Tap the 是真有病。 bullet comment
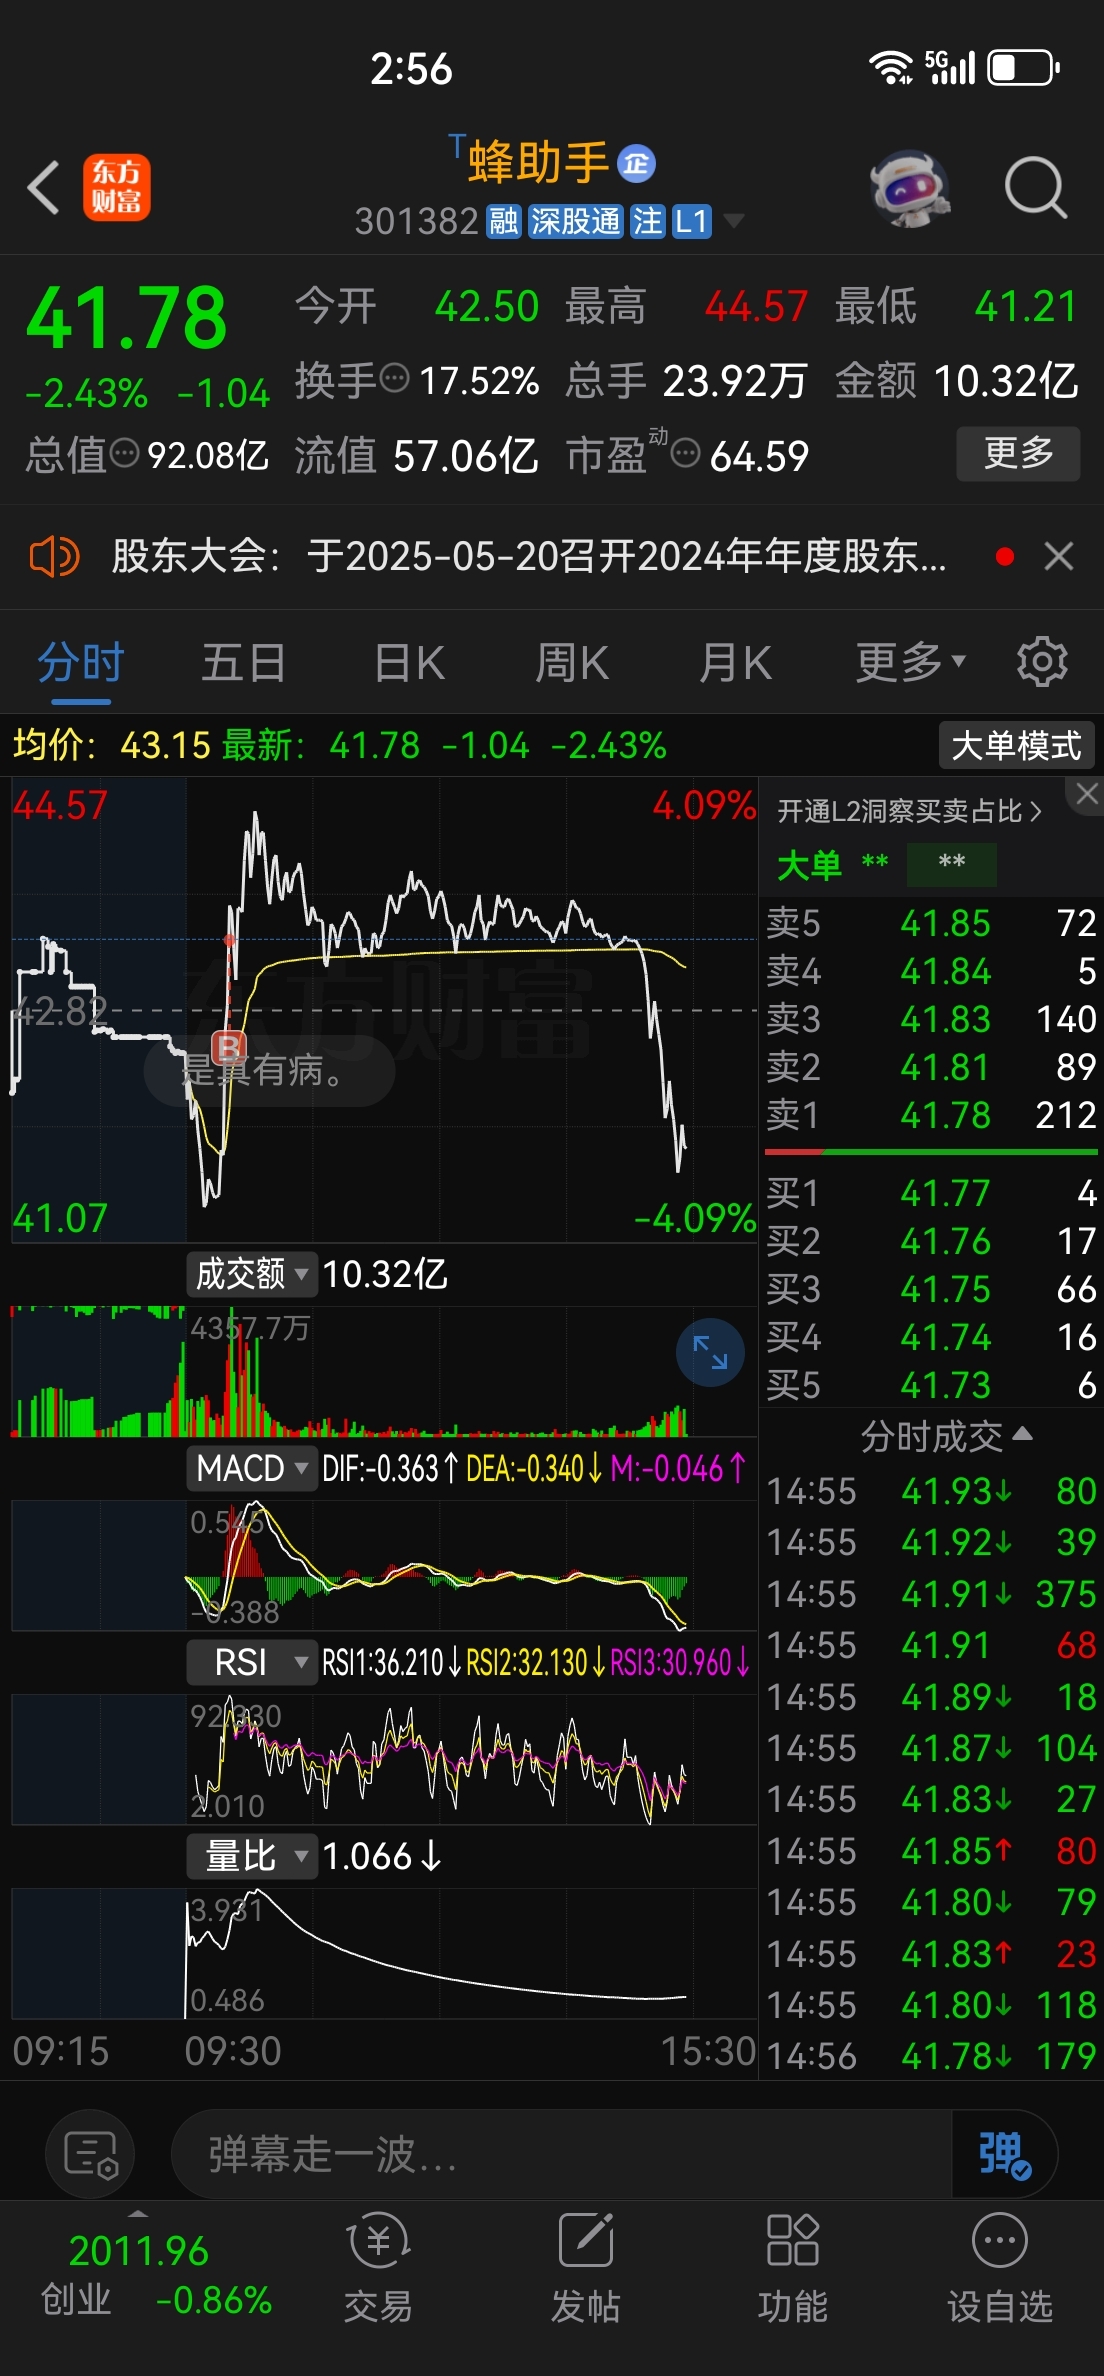 (268, 1071)
